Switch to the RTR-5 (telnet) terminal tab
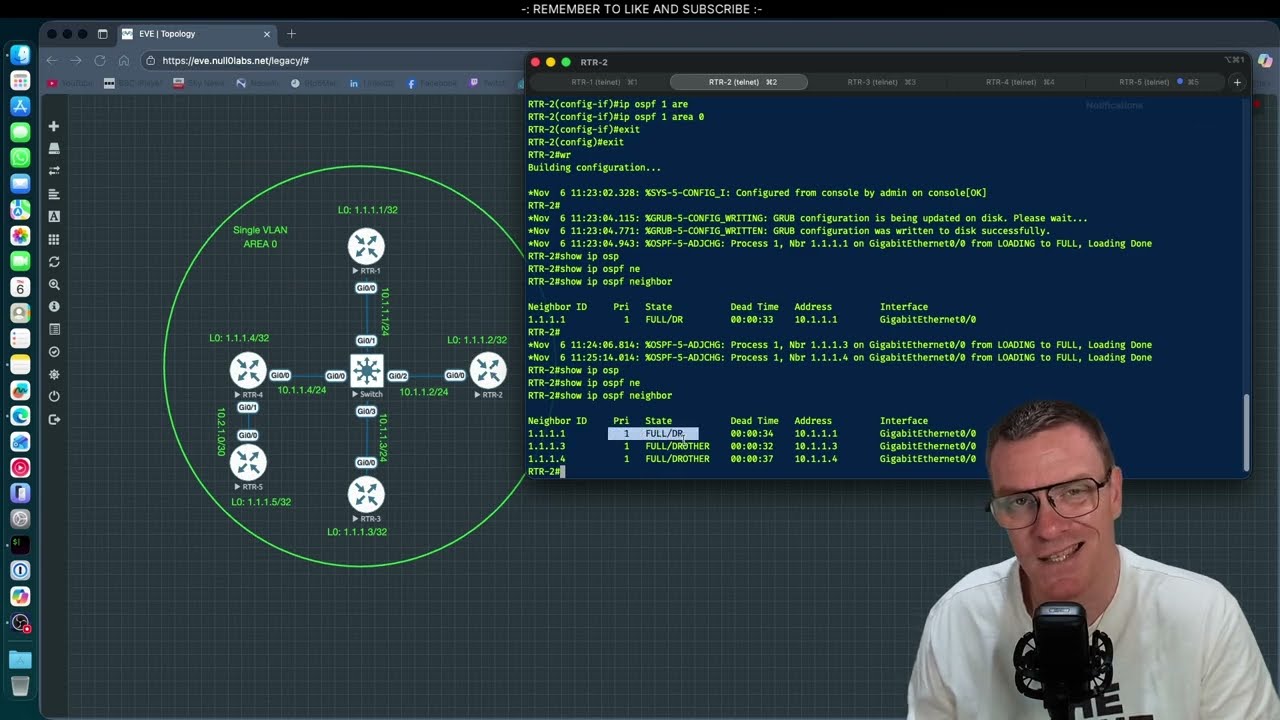Screen dimensions: 1280x720 pyautogui.click(x=1158, y=82)
